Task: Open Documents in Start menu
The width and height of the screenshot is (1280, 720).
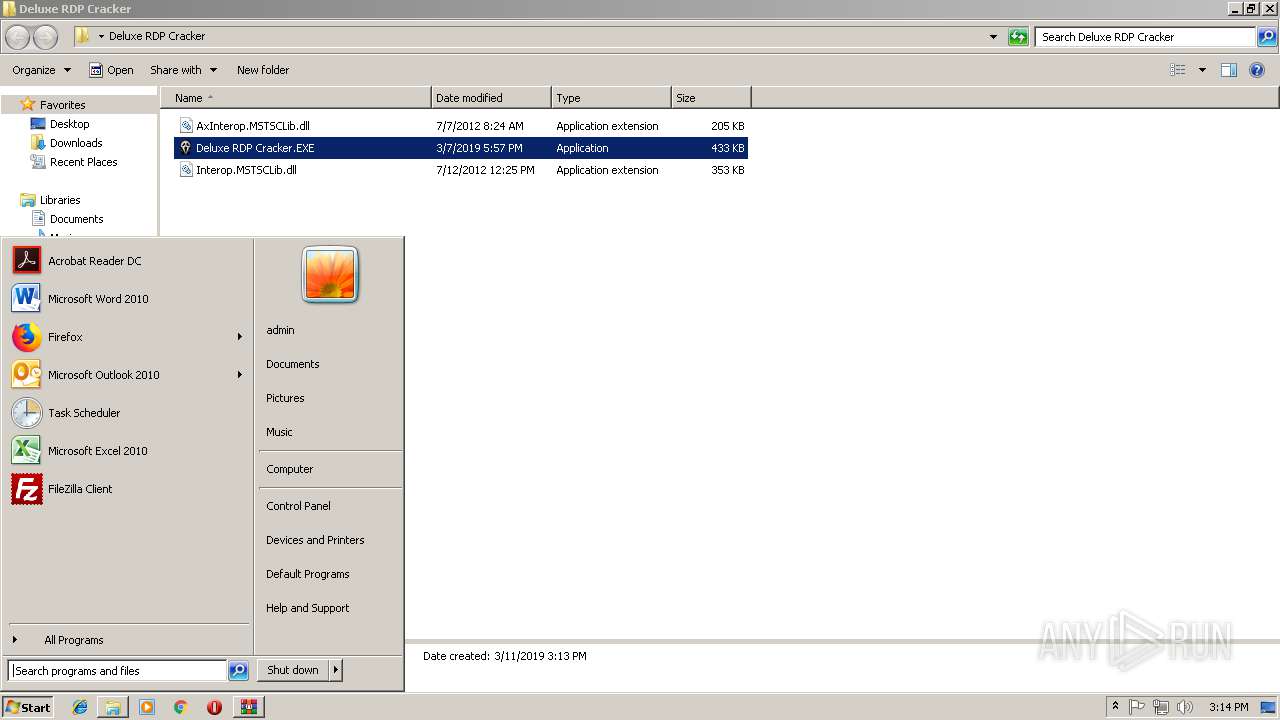Action: pyautogui.click(x=292, y=364)
